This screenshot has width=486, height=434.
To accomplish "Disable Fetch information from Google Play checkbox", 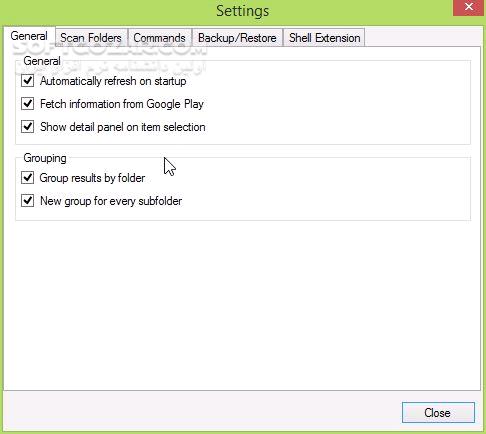I will [x=27, y=104].
